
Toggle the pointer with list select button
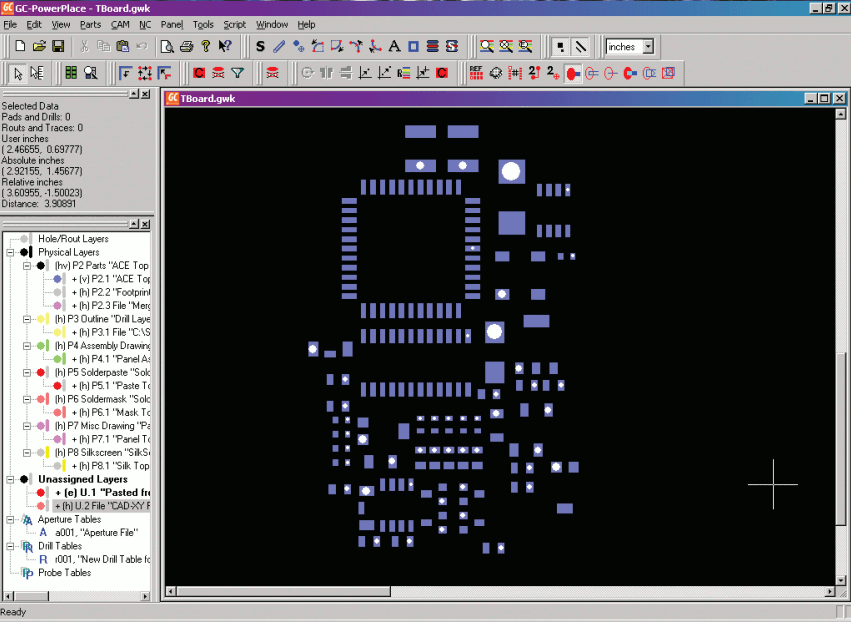pos(37,73)
